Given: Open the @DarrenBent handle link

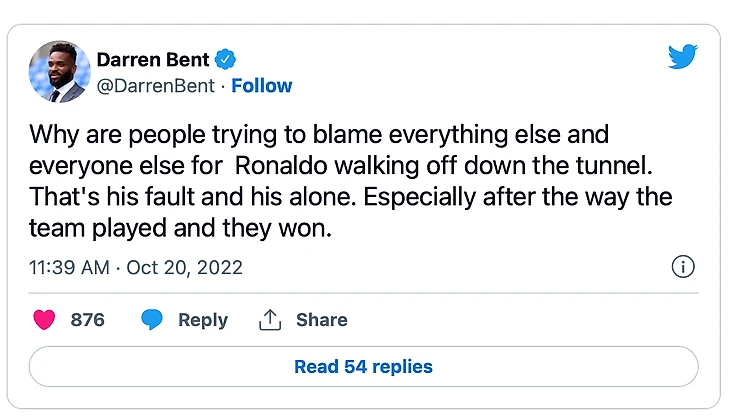Looking at the screenshot, I should [x=155, y=86].
